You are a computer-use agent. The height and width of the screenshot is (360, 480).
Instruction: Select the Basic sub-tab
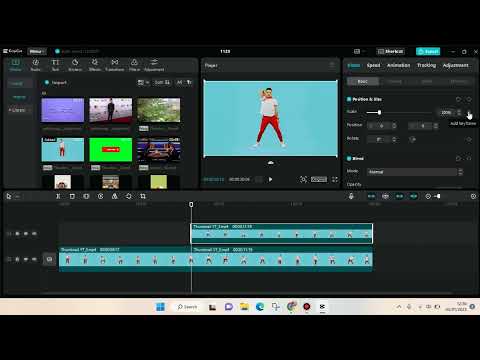(363, 81)
